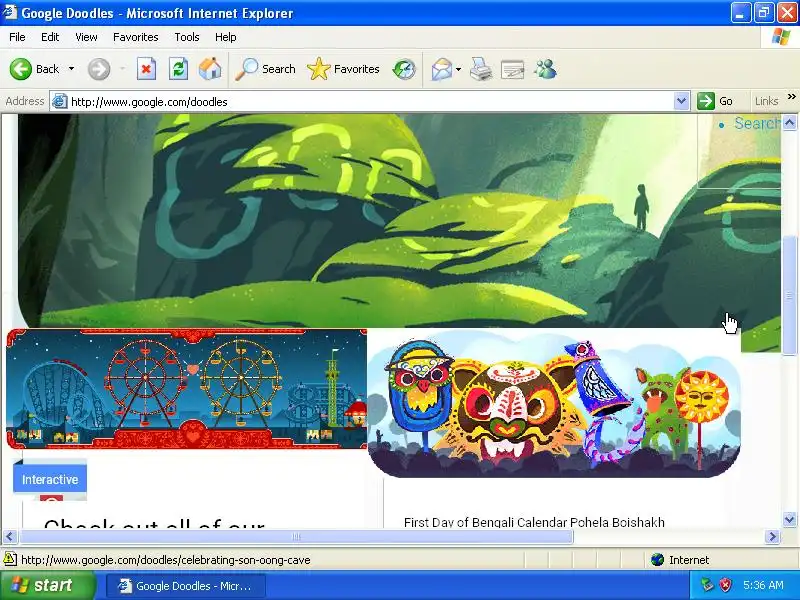
Task: Click the status bar warning icon
Action: point(10,560)
